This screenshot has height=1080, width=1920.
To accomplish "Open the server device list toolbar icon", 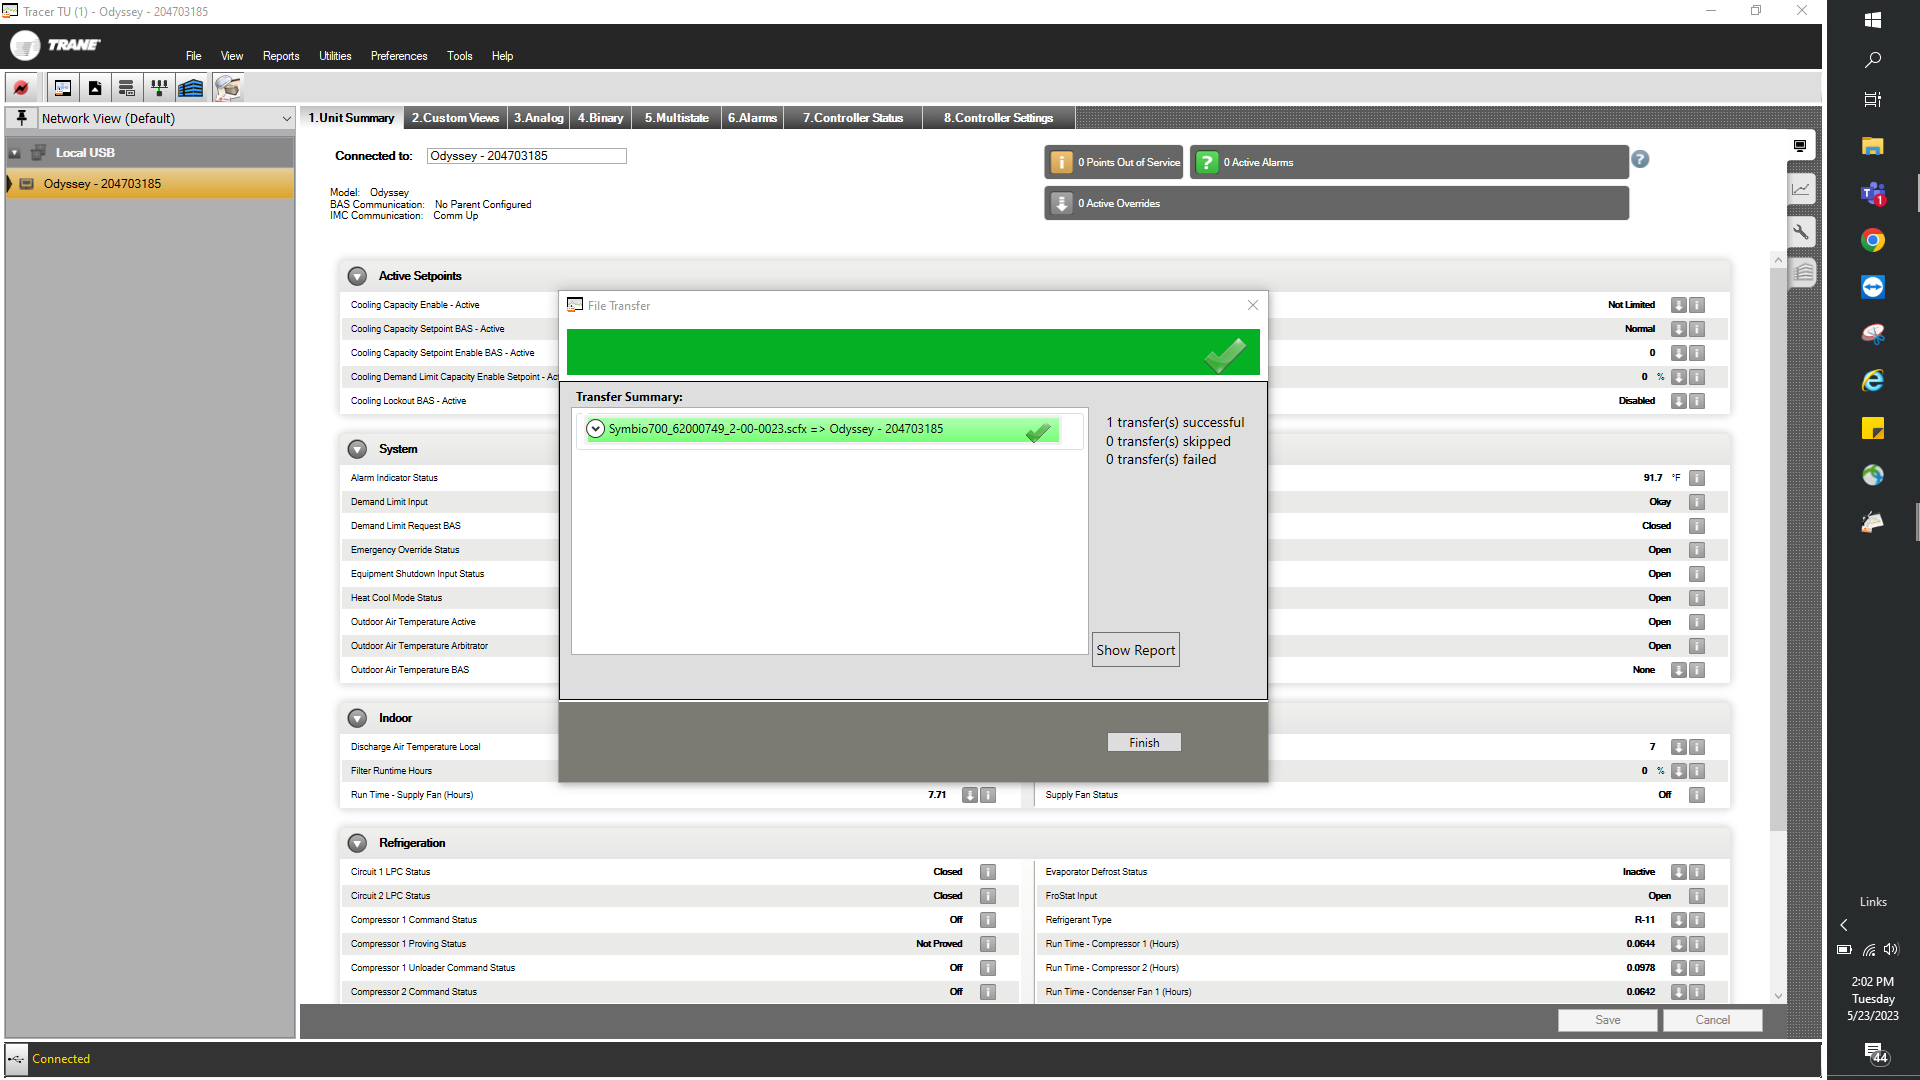I will (x=126, y=88).
